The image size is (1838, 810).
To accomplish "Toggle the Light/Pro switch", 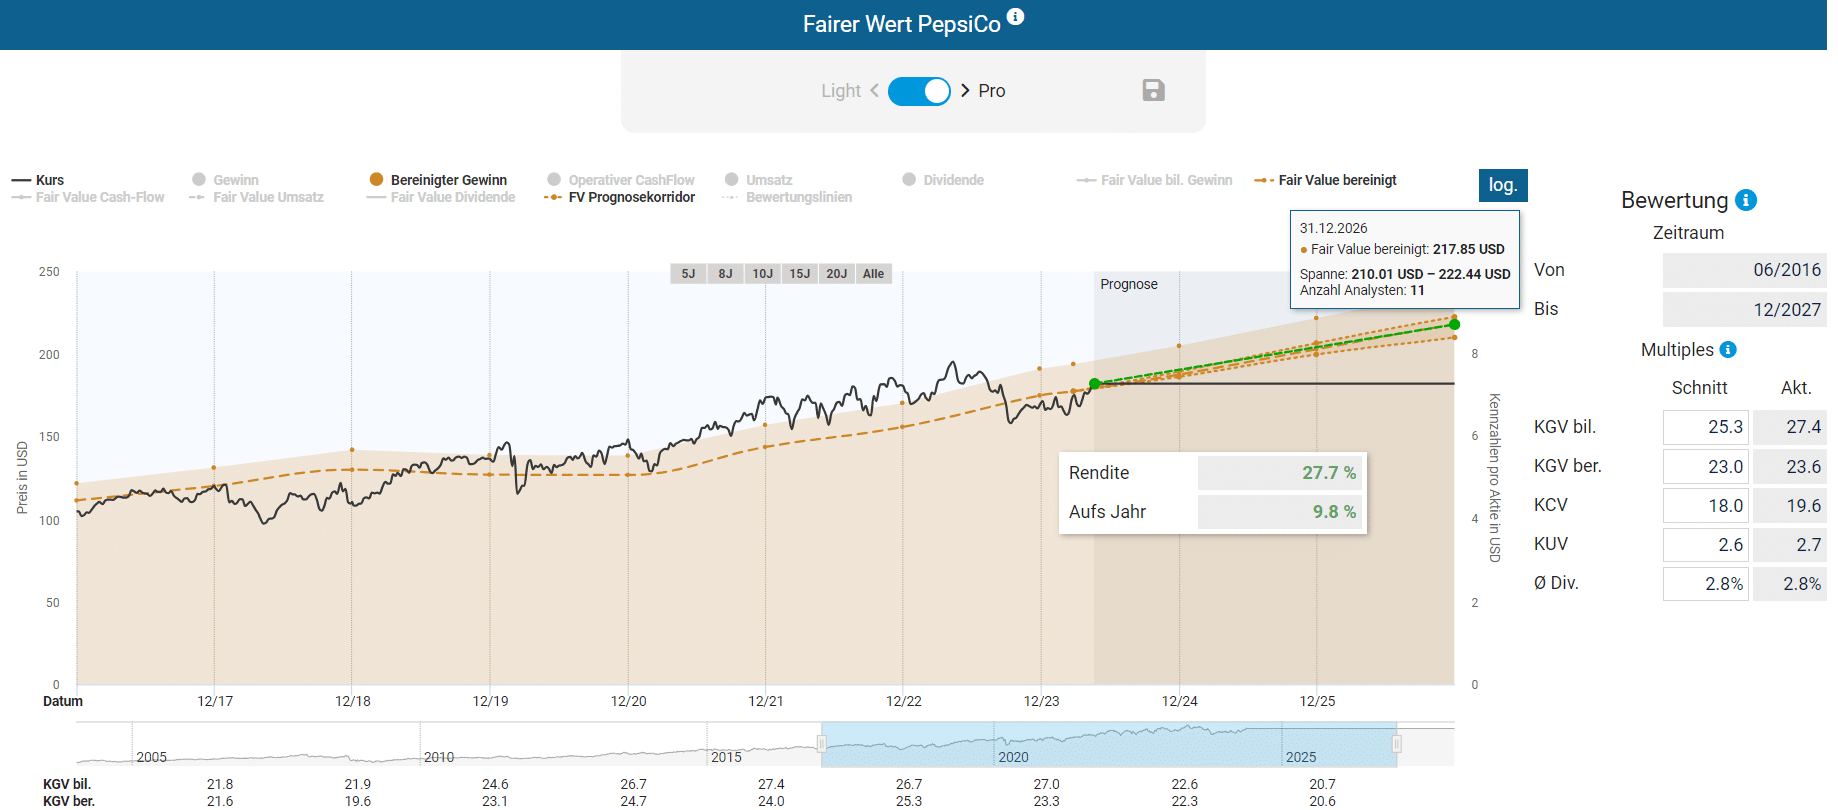I will point(919,91).
